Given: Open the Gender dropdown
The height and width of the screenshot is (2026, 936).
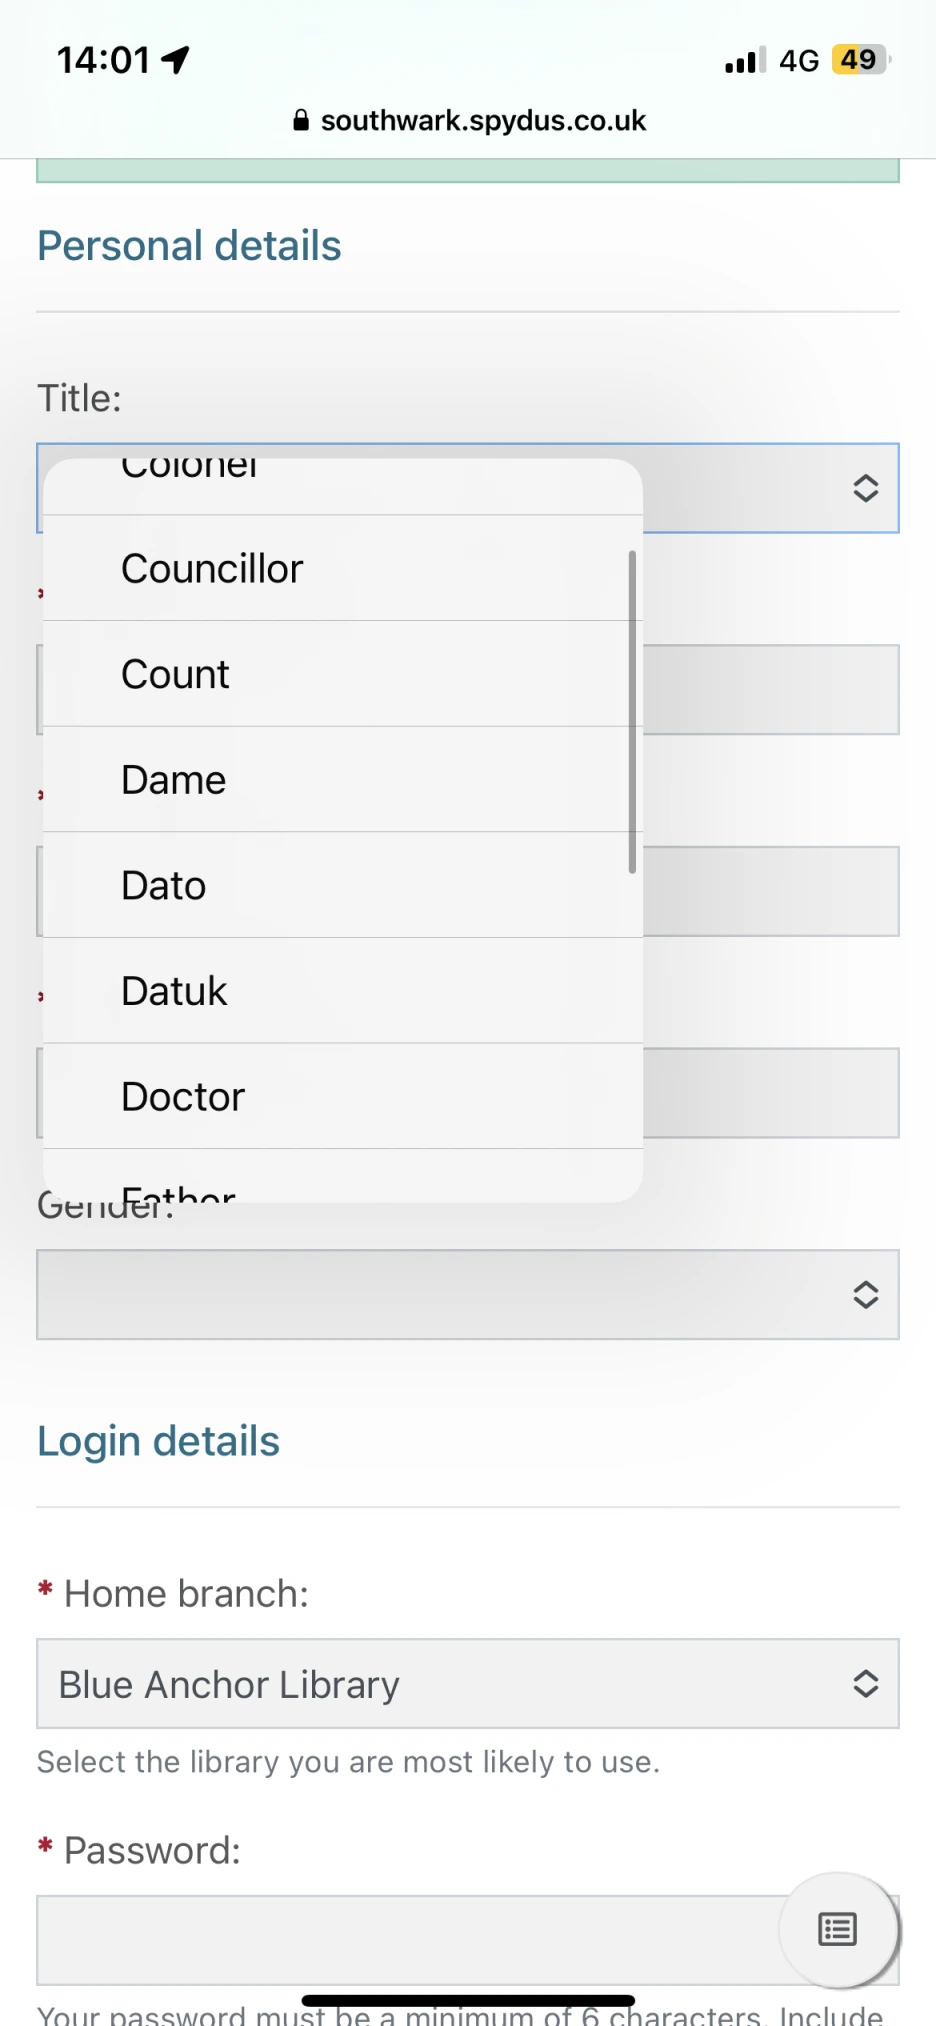Looking at the screenshot, I should pos(467,1294).
